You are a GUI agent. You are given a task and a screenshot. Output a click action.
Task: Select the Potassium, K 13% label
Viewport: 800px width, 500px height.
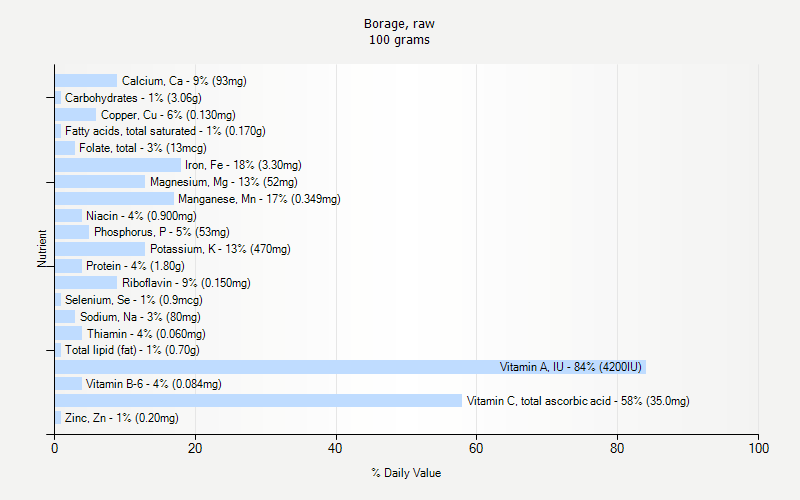coord(220,249)
